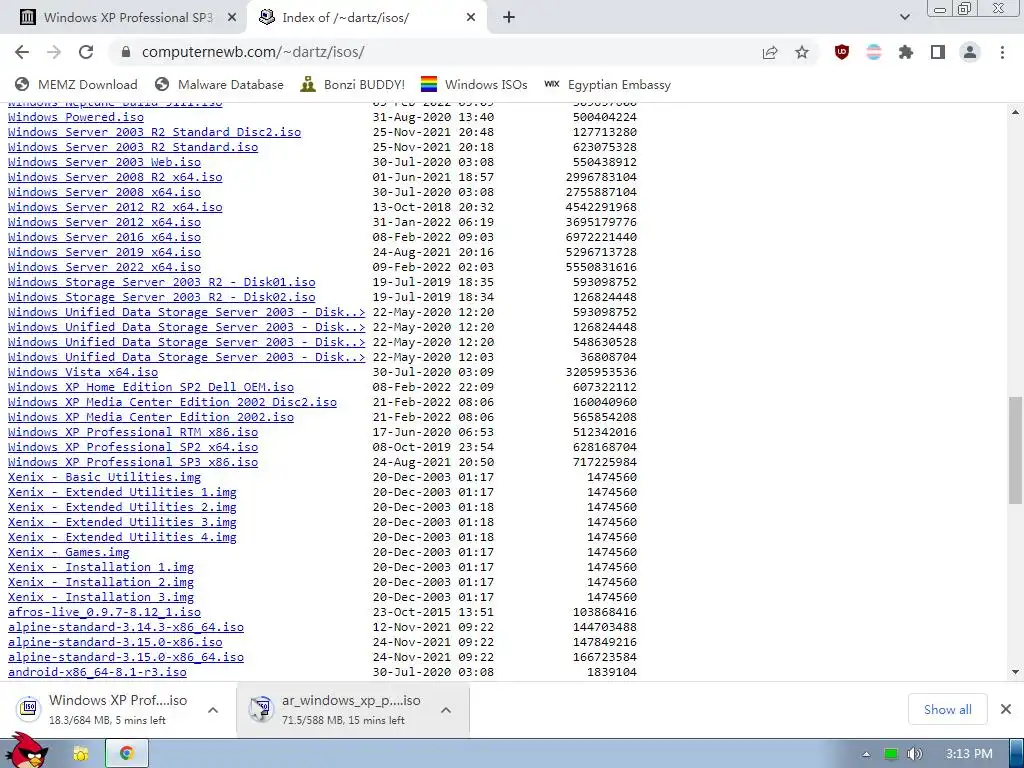Click the page scrollbar down arrow
Viewport: 1024px width, 768px height.
(x=1016, y=672)
